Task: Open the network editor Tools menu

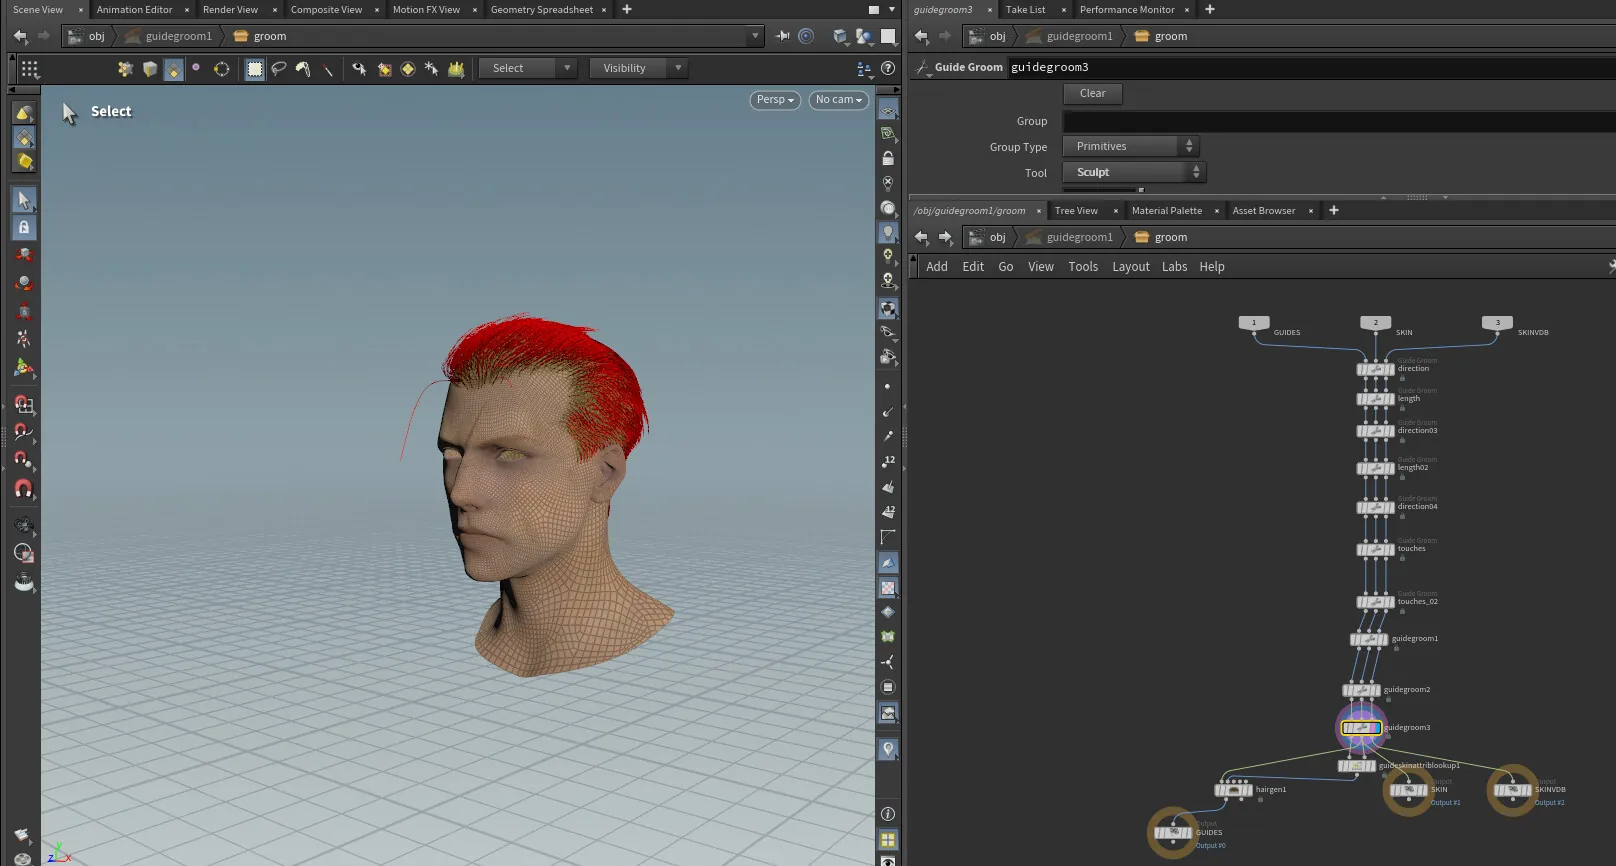Action: tap(1083, 267)
